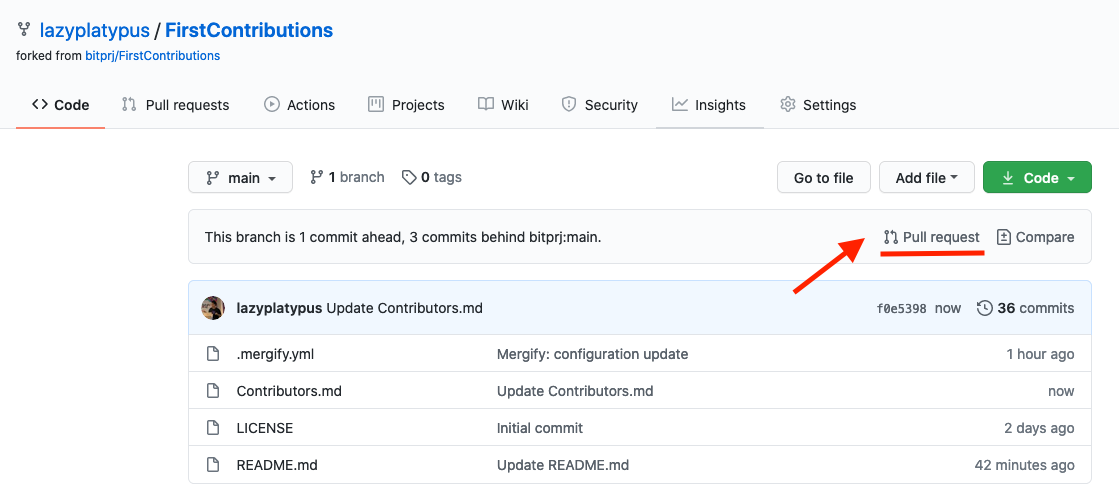Open Update Contributors.md commit in file row

(575, 391)
